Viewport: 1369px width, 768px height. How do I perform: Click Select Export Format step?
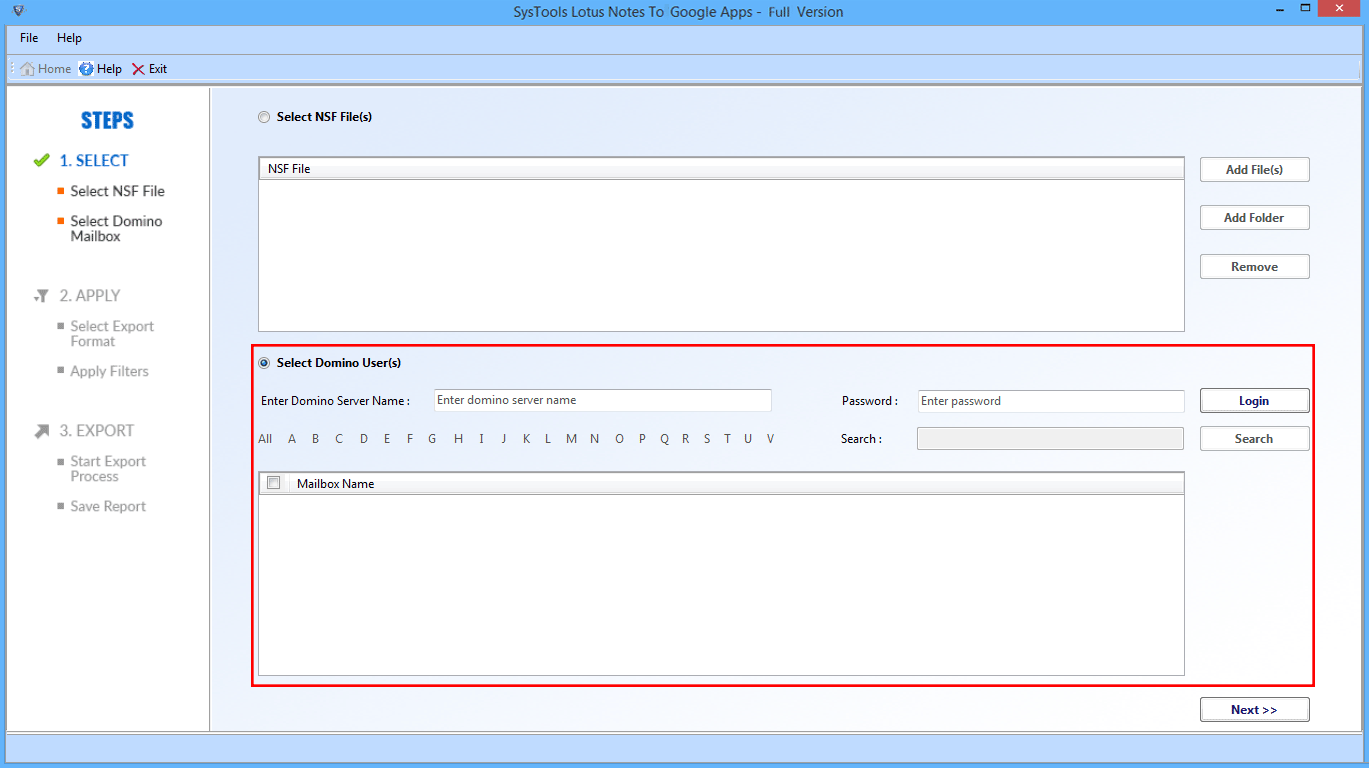(112, 334)
